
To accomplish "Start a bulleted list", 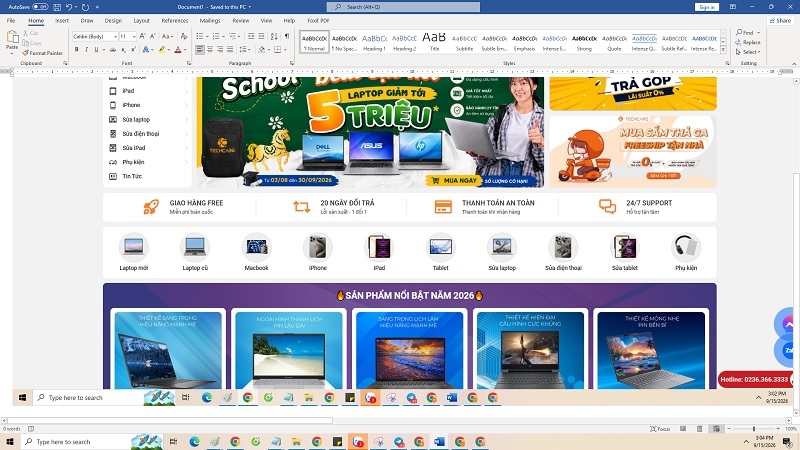I will click(199, 36).
